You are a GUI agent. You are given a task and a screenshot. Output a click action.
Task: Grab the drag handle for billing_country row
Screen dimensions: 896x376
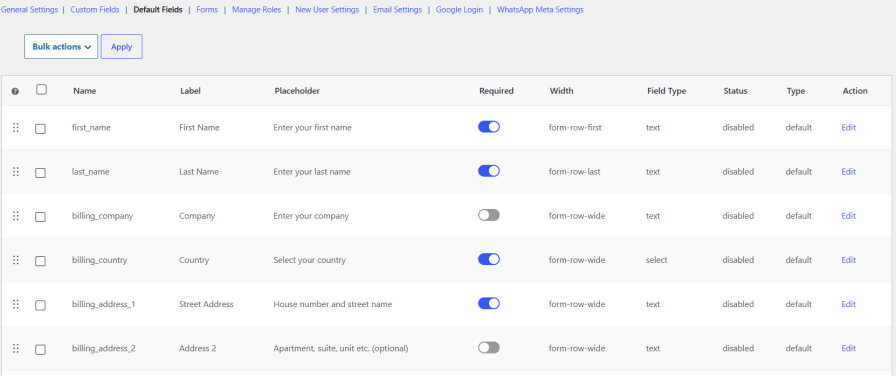(16, 260)
